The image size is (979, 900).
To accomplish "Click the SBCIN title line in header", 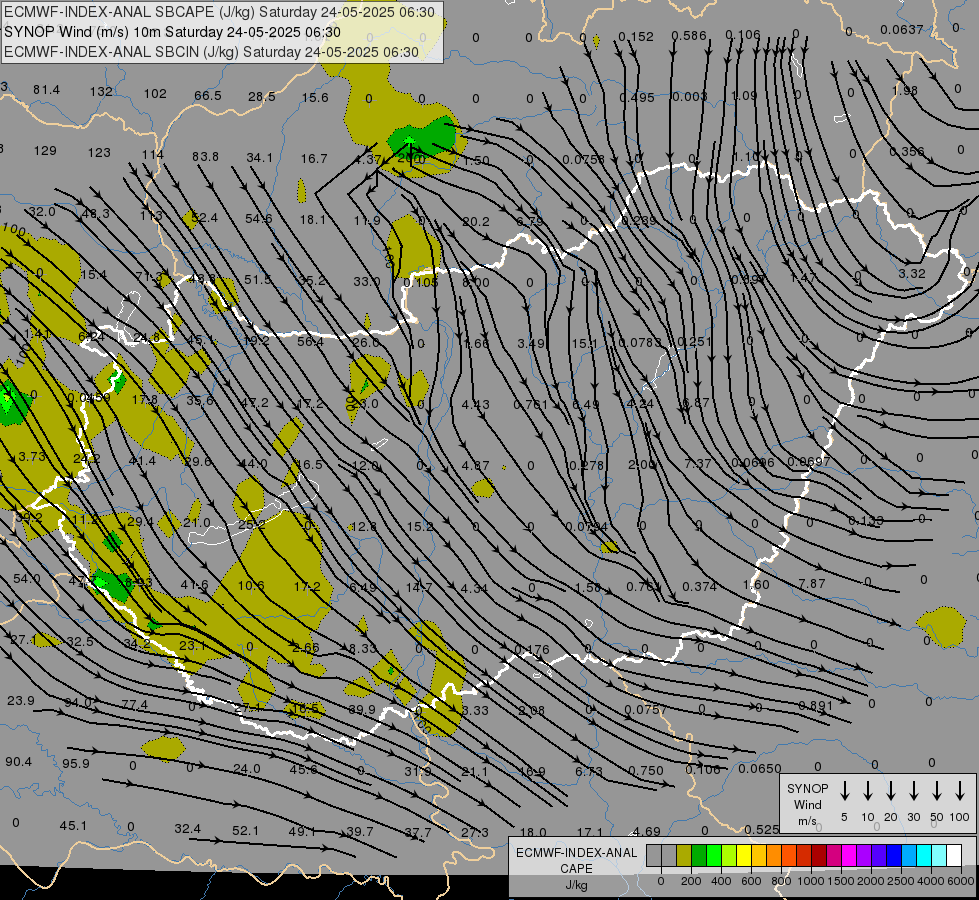I will pyautogui.click(x=211, y=52).
